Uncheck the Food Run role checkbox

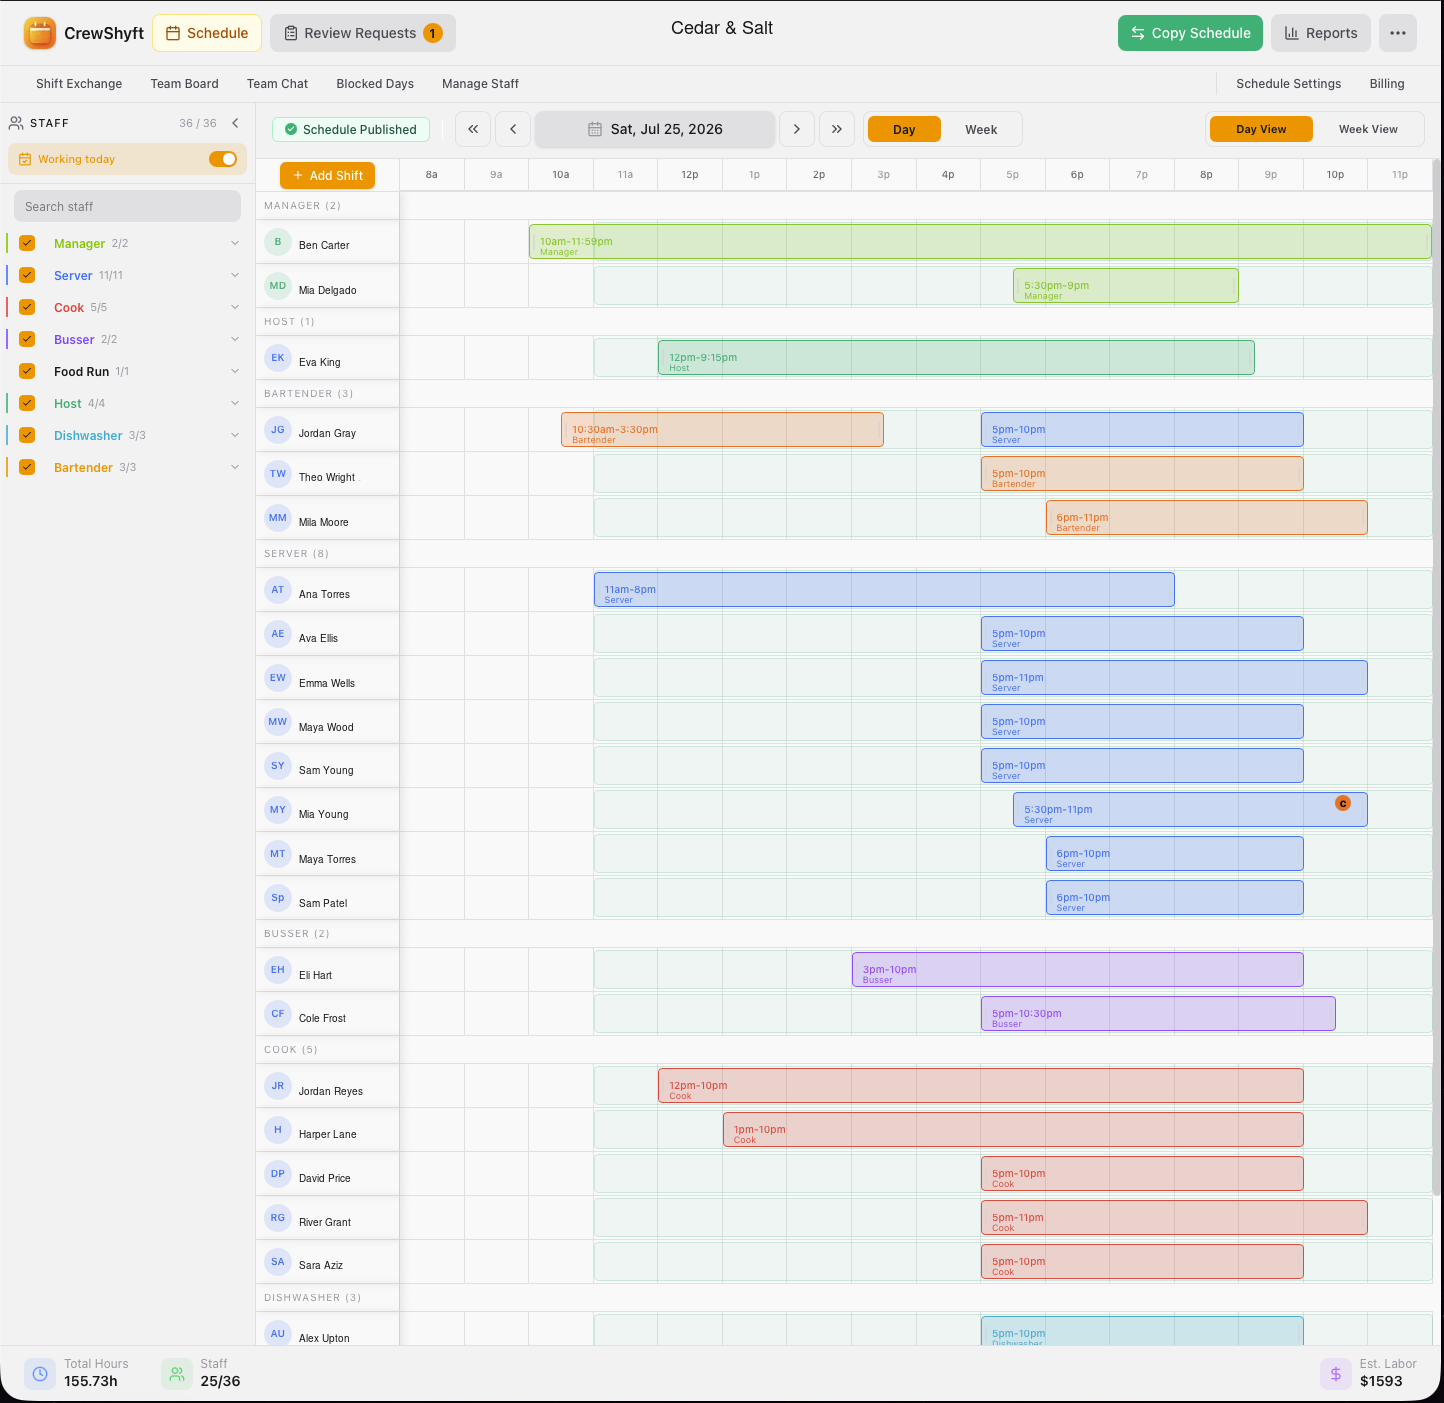click(x=27, y=371)
